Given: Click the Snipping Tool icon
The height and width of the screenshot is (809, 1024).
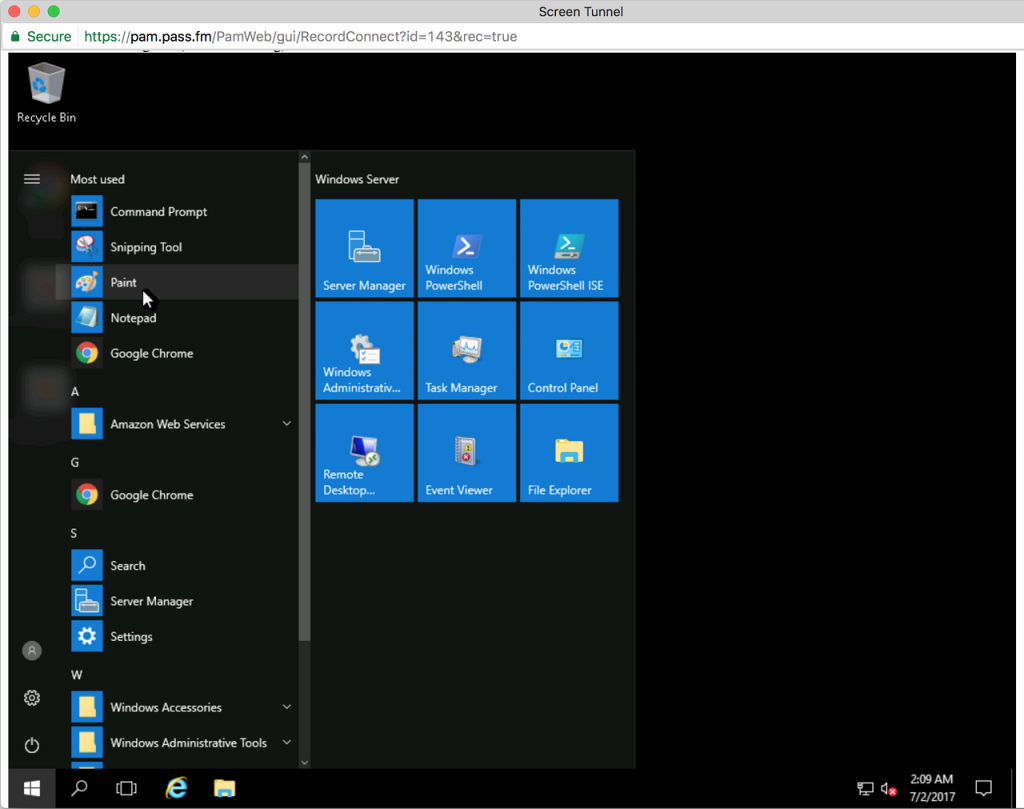Looking at the screenshot, I should pos(87,247).
